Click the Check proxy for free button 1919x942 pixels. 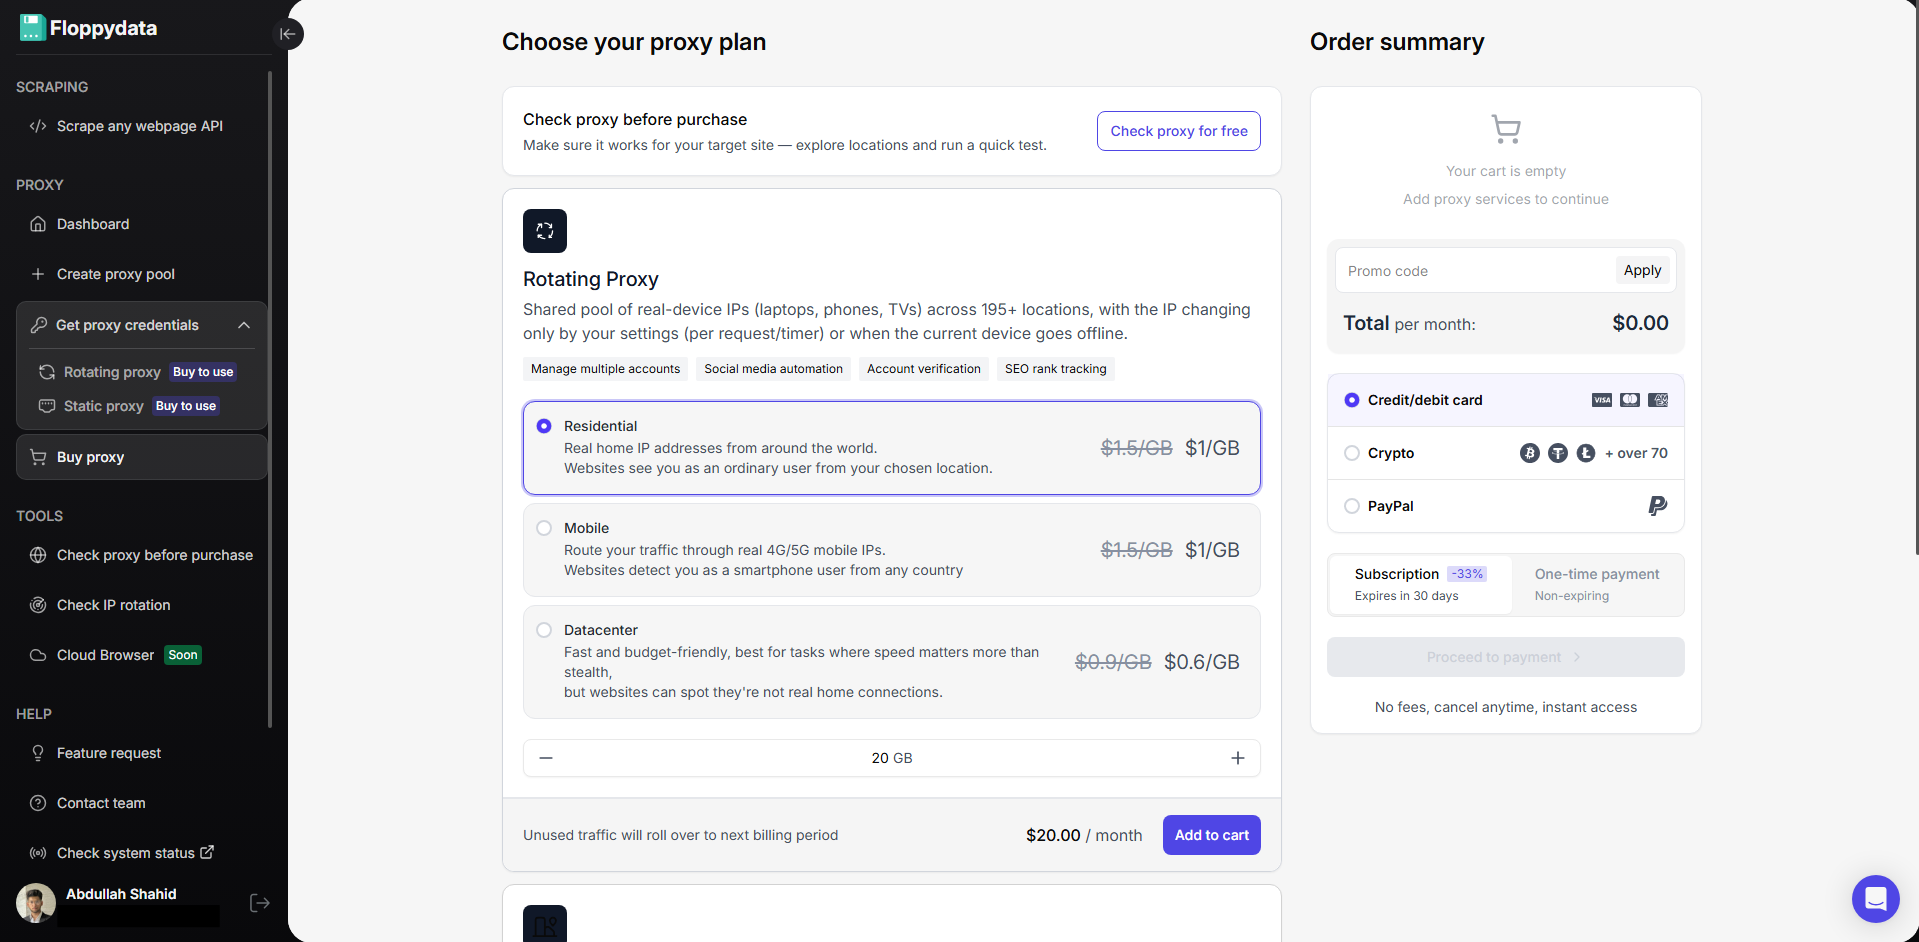tap(1178, 131)
